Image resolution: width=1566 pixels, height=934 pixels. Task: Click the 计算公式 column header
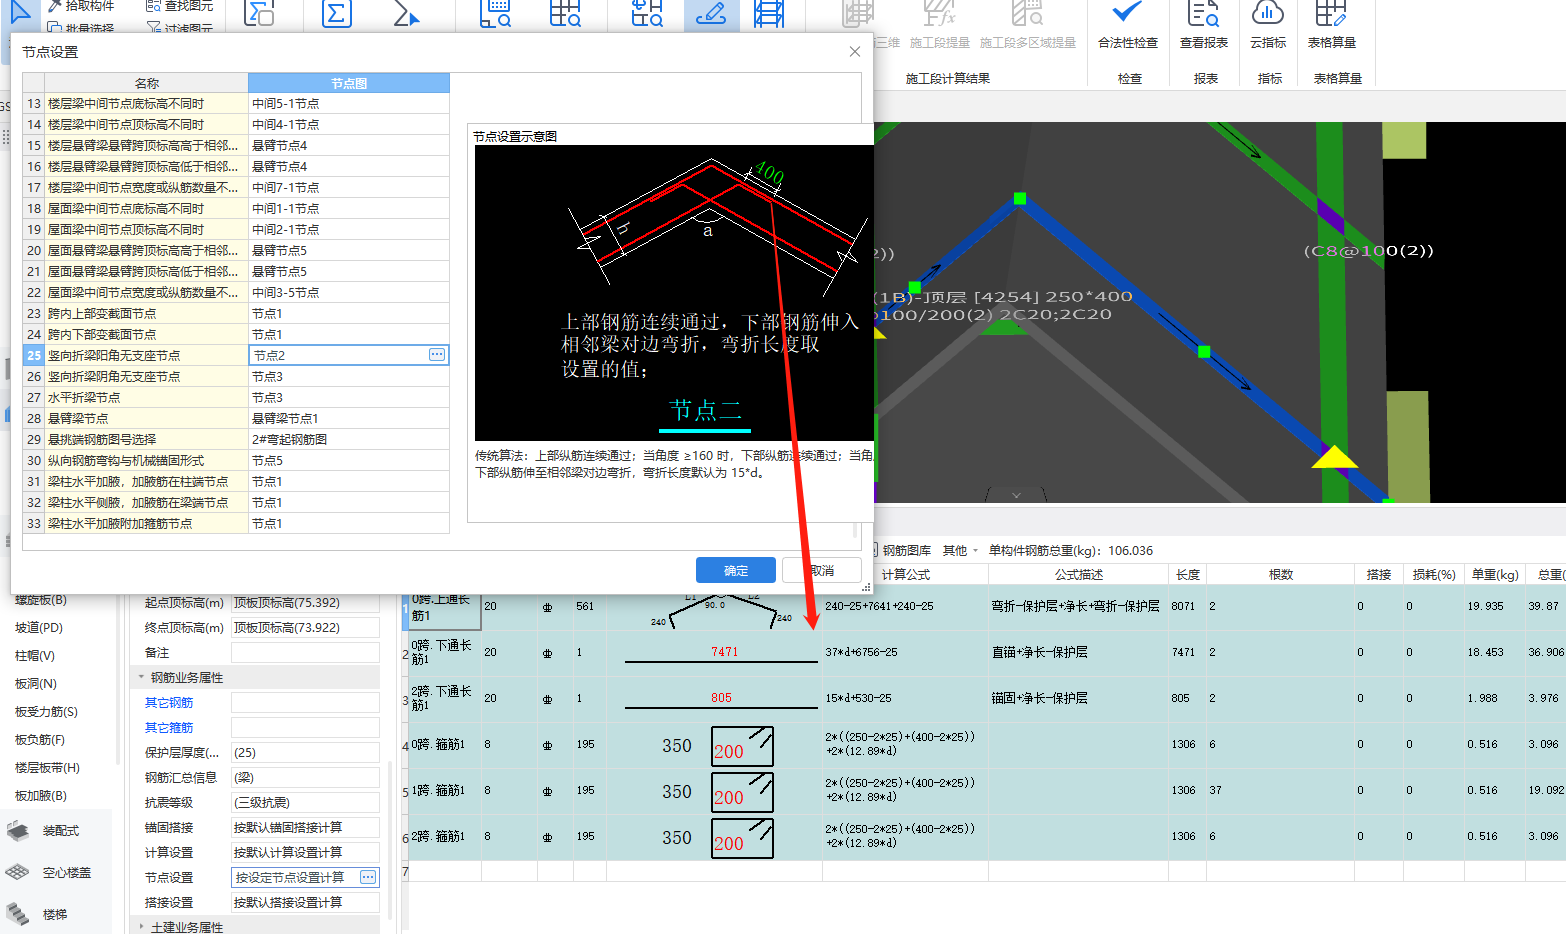pyautogui.click(x=905, y=574)
